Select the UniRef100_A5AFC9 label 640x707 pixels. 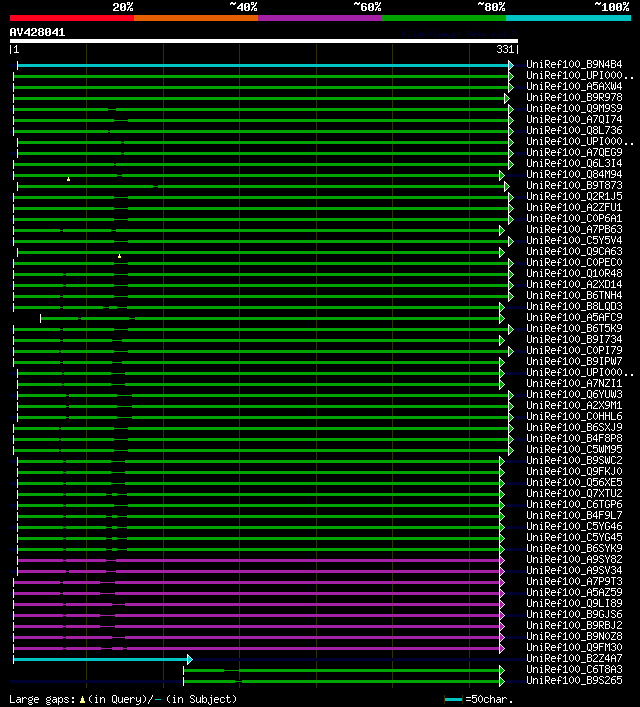(x=574, y=317)
